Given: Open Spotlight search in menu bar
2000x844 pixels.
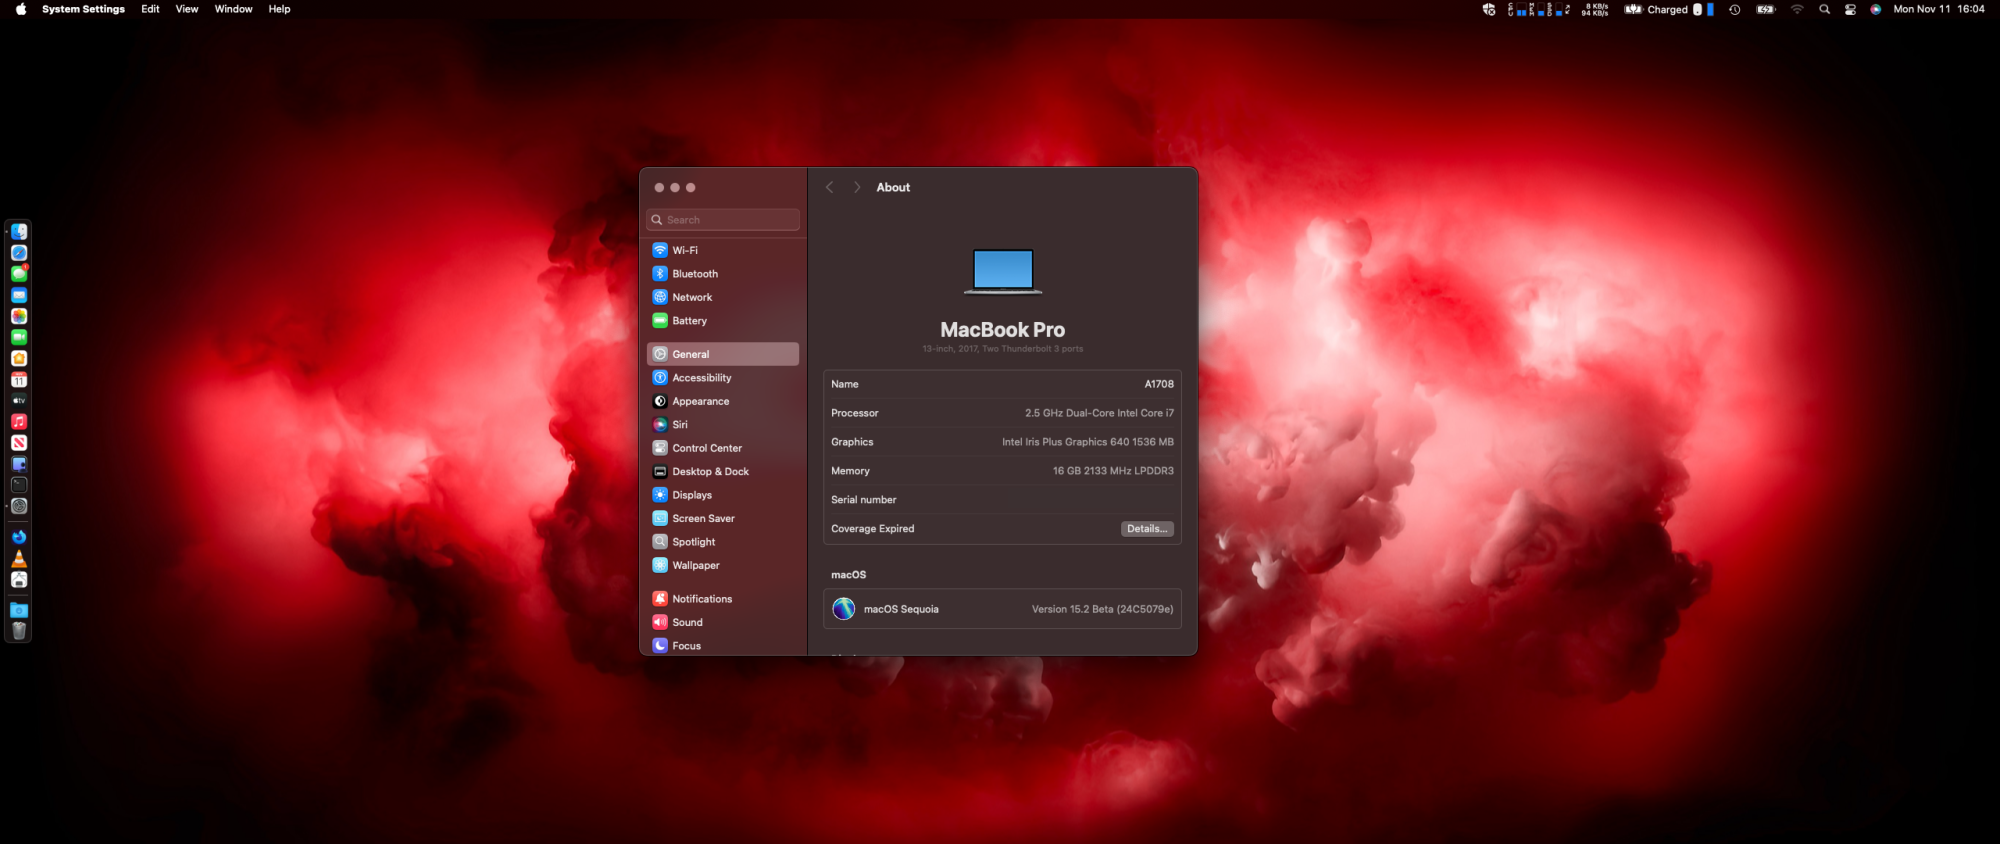Looking at the screenshot, I should [x=1824, y=9].
